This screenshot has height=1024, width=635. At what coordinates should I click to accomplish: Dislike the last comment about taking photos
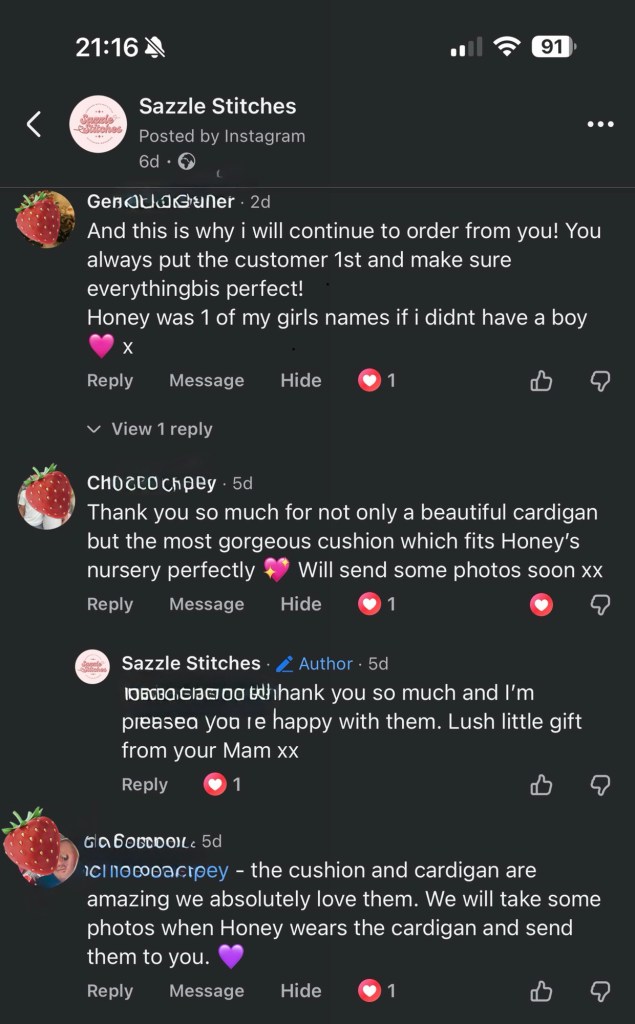click(x=600, y=990)
